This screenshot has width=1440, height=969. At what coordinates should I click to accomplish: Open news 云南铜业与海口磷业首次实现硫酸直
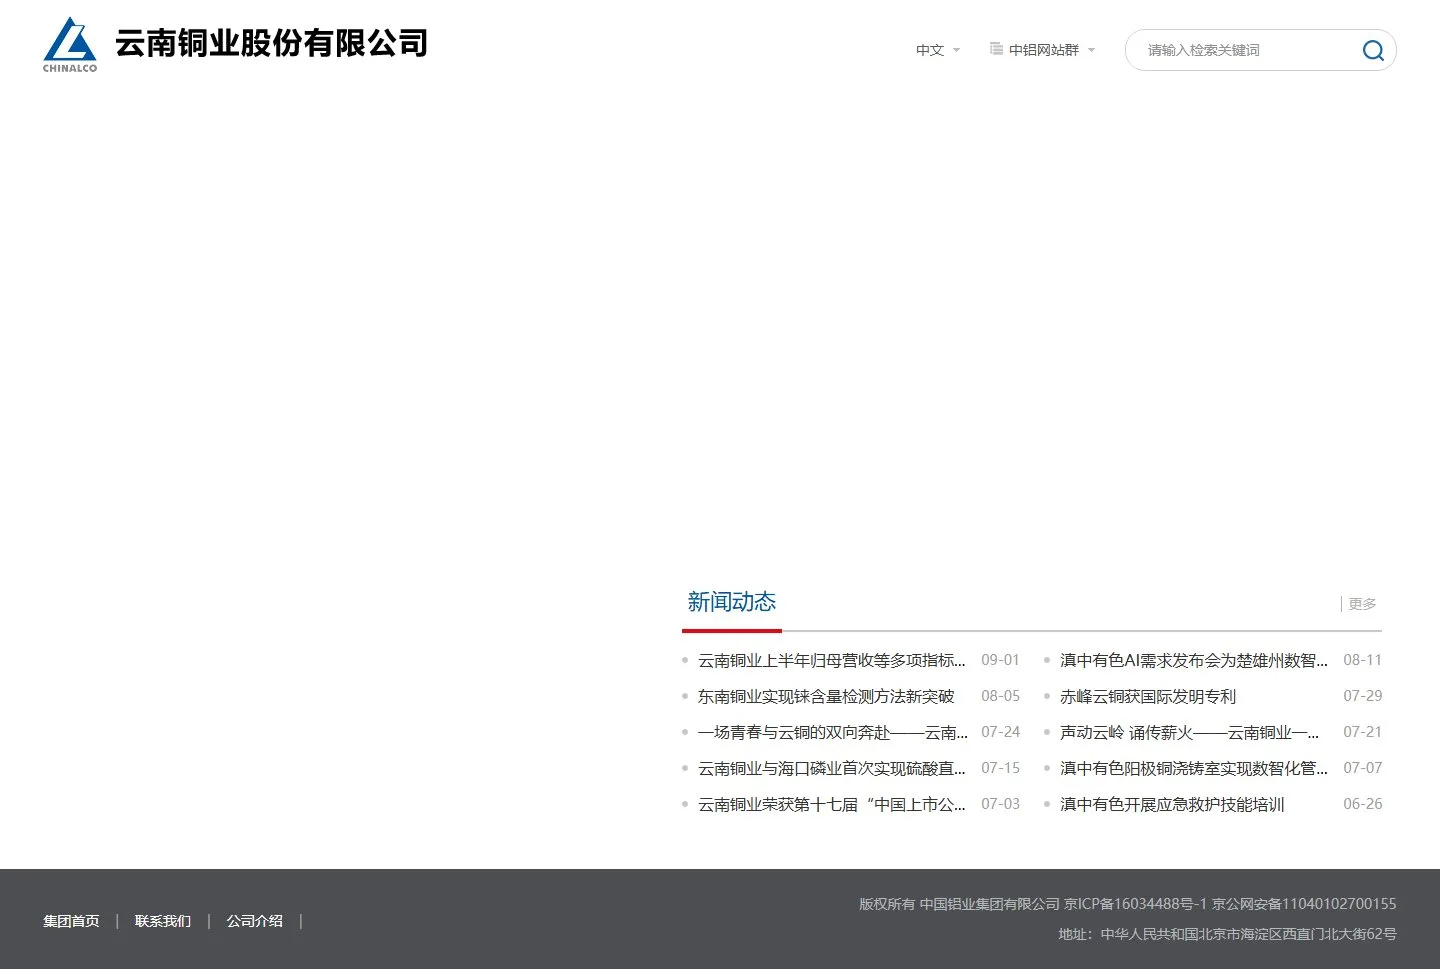click(x=832, y=768)
